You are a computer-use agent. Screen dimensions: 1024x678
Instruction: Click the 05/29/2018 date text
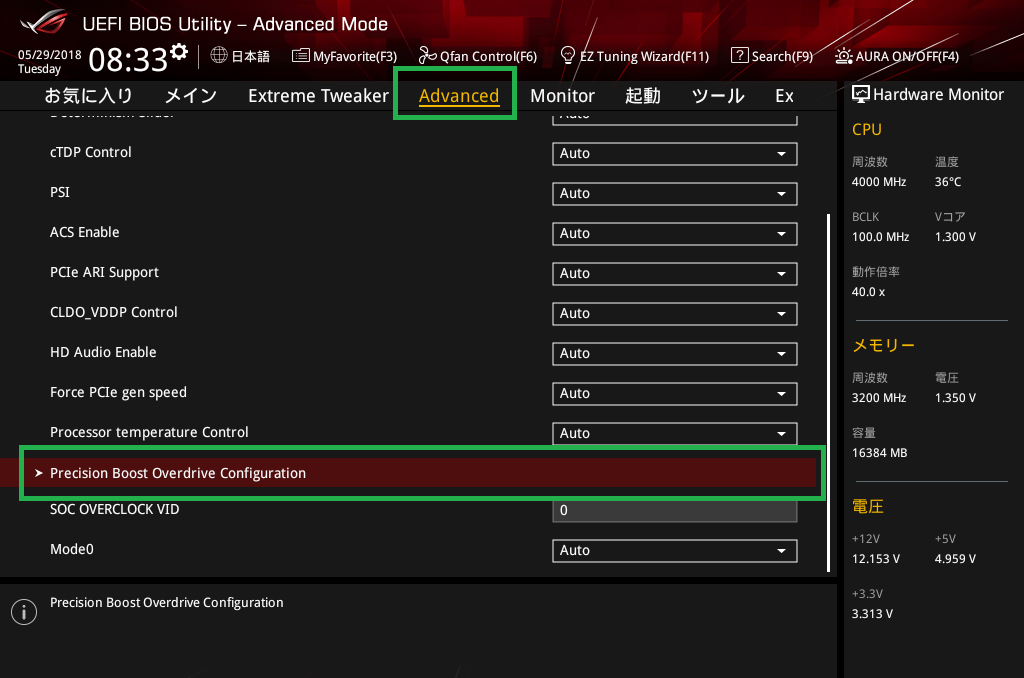[50, 55]
